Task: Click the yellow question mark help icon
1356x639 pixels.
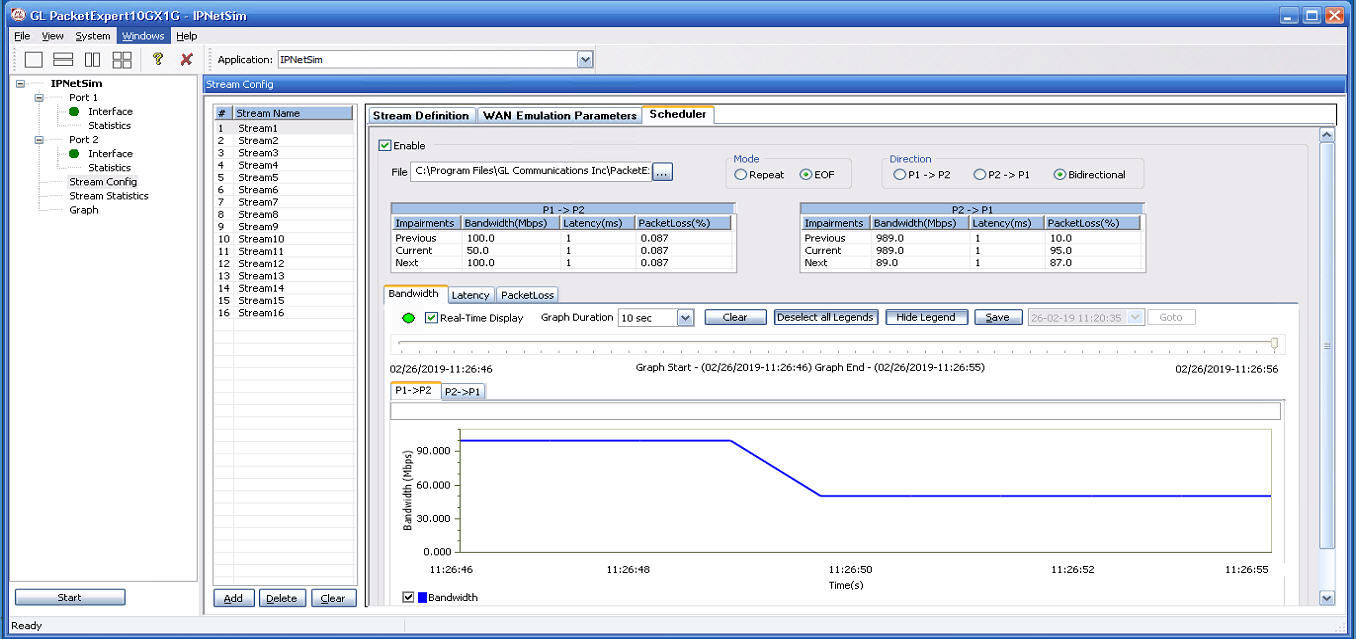Action: [158, 60]
